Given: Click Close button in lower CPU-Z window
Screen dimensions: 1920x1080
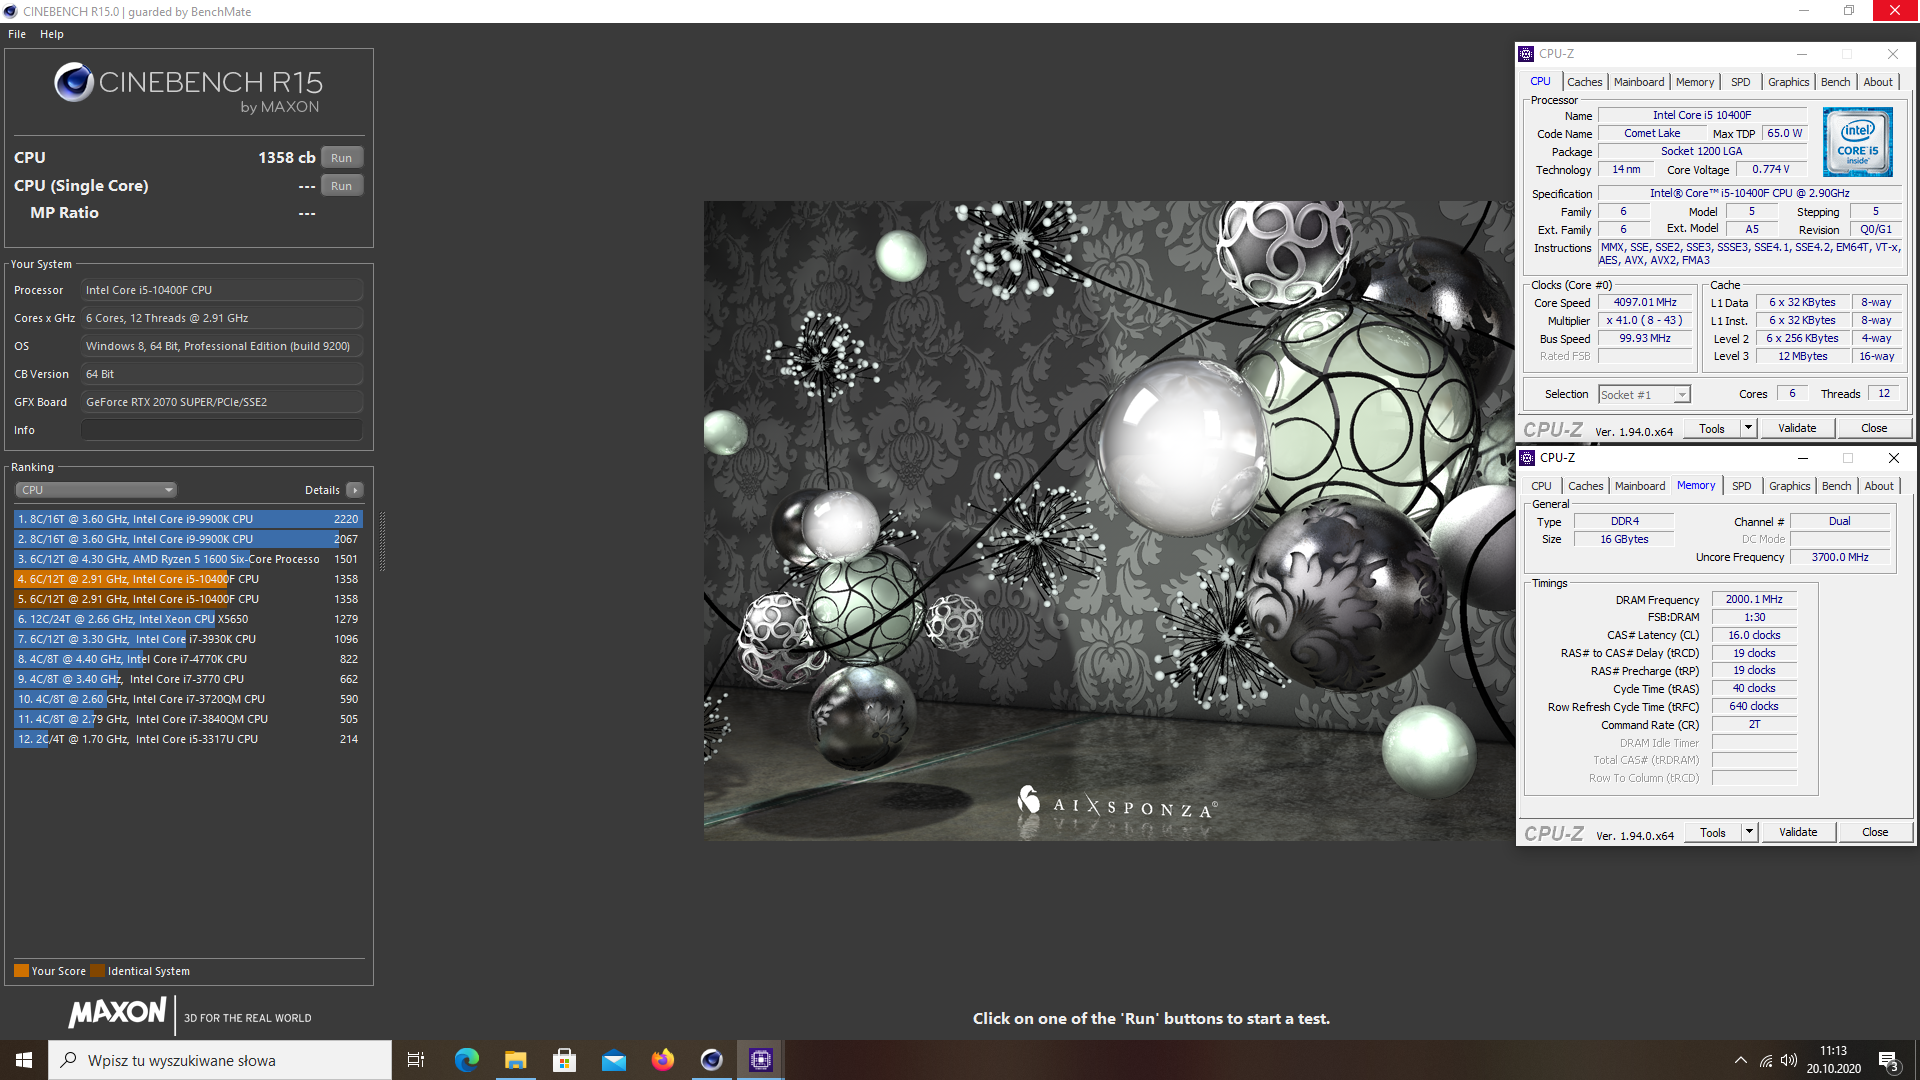Looking at the screenshot, I should coord(1875,833).
